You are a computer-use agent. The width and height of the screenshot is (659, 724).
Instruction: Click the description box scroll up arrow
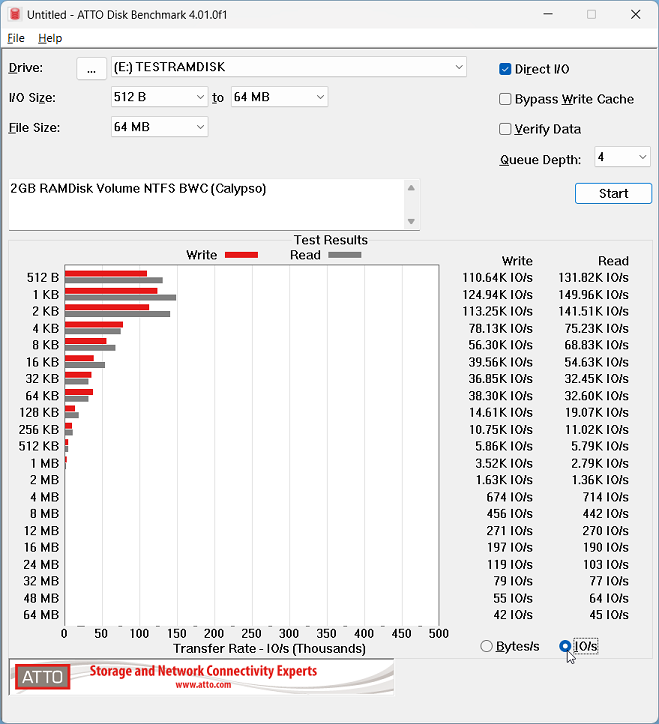pyautogui.click(x=411, y=188)
